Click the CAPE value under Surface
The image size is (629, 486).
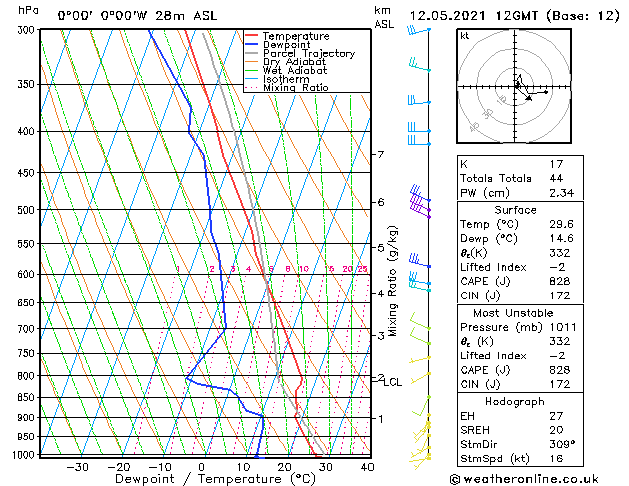pyautogui.click(x=560, y=281)
